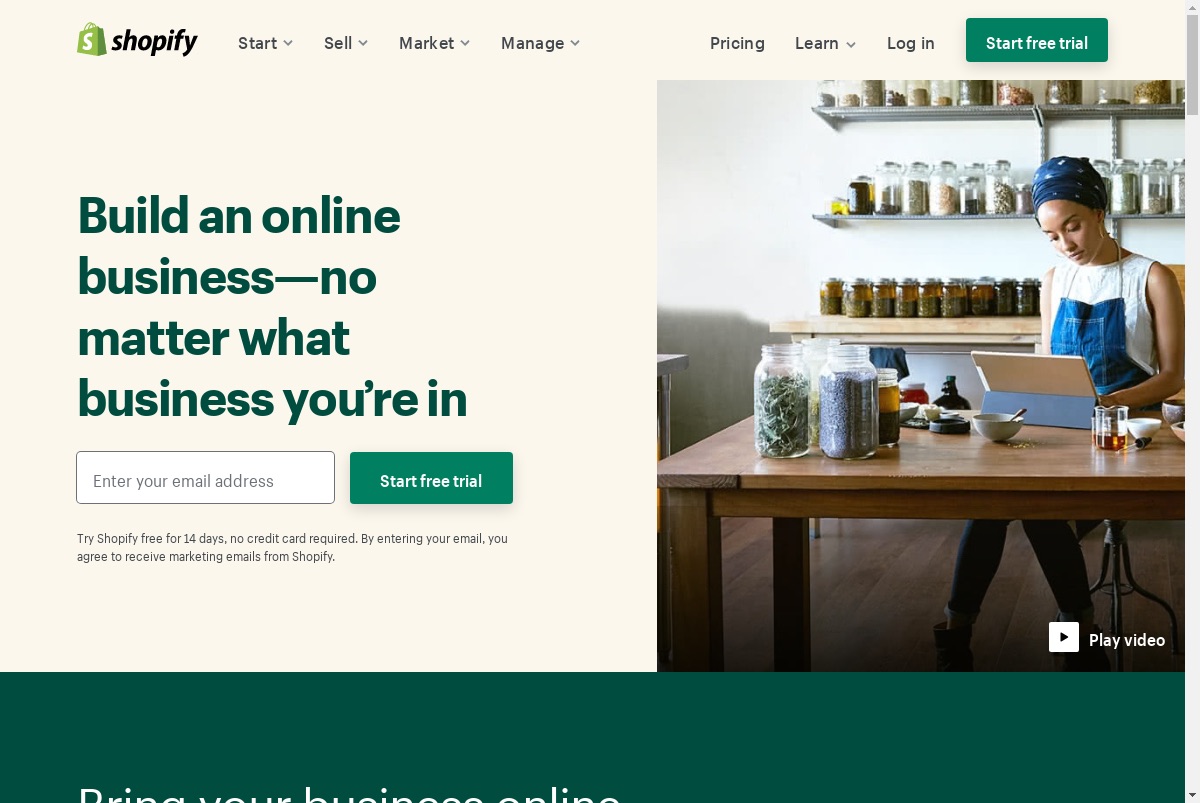Click the Play video label
Viewport: 1200px width, 803px height.
[x=1127, y=640]
